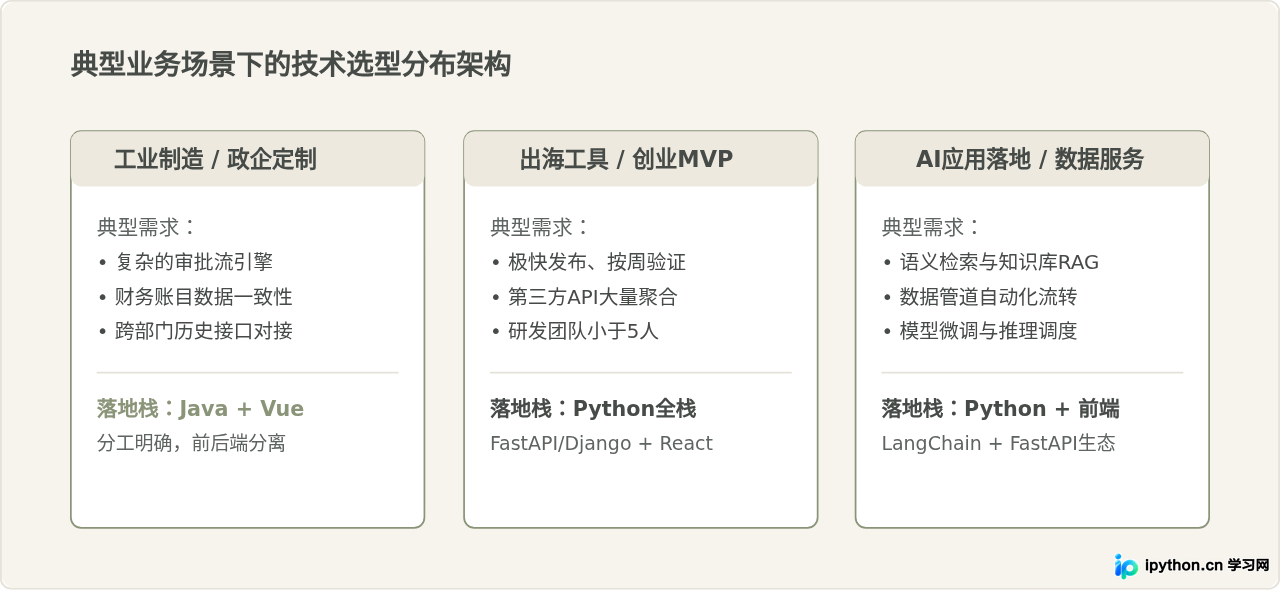Viewport: 1280px width, 591px height.
Task: Select the 'AI应用落地 / 数据服务' card header
Action: [x=1032, y=158]
